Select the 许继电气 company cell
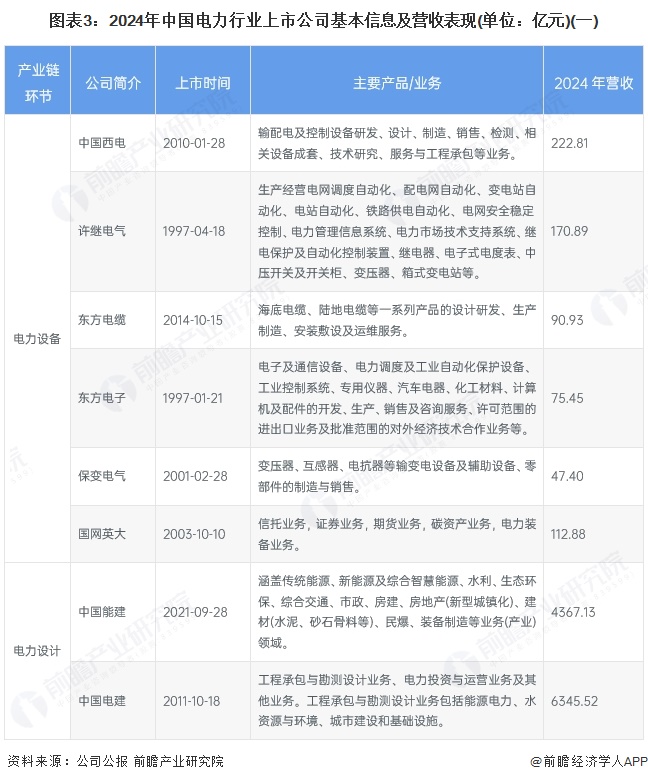Screen dimensions: 648x782 pyautogui.click(x=113, y=231)
